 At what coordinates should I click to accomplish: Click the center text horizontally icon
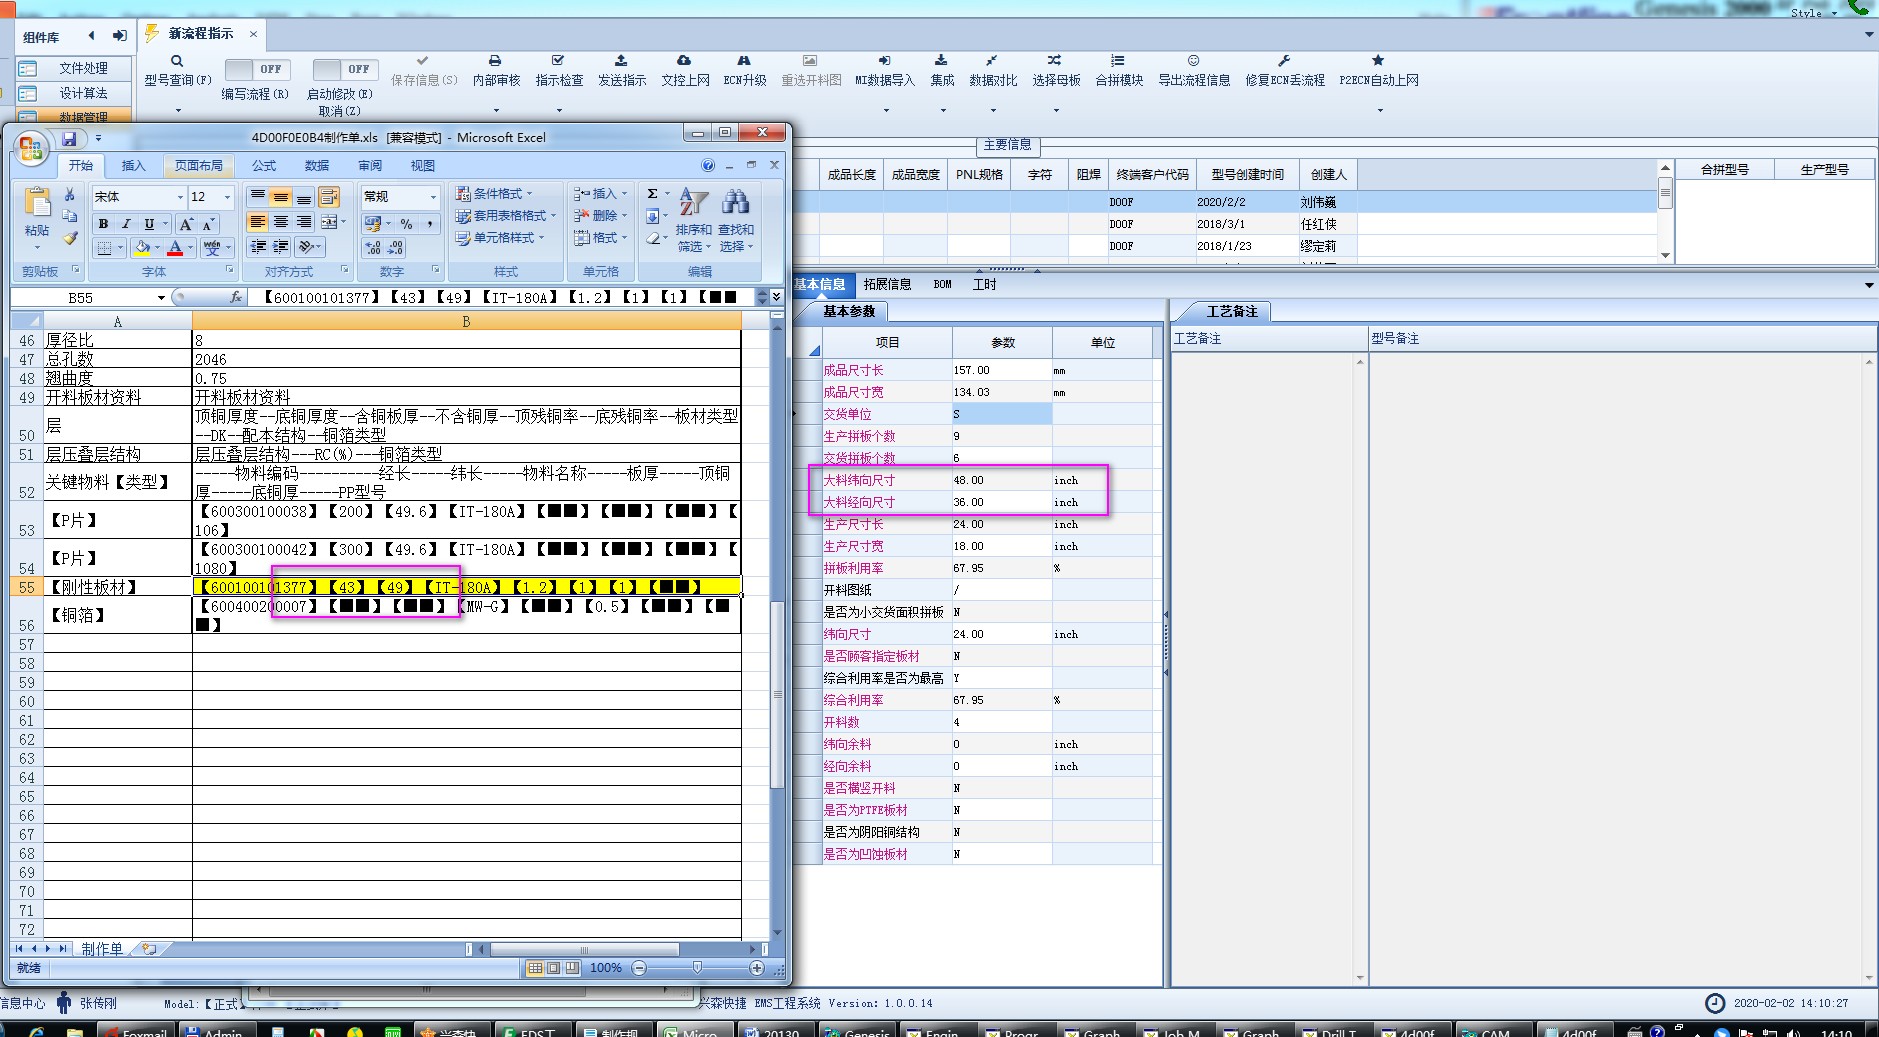pos(281,222)
